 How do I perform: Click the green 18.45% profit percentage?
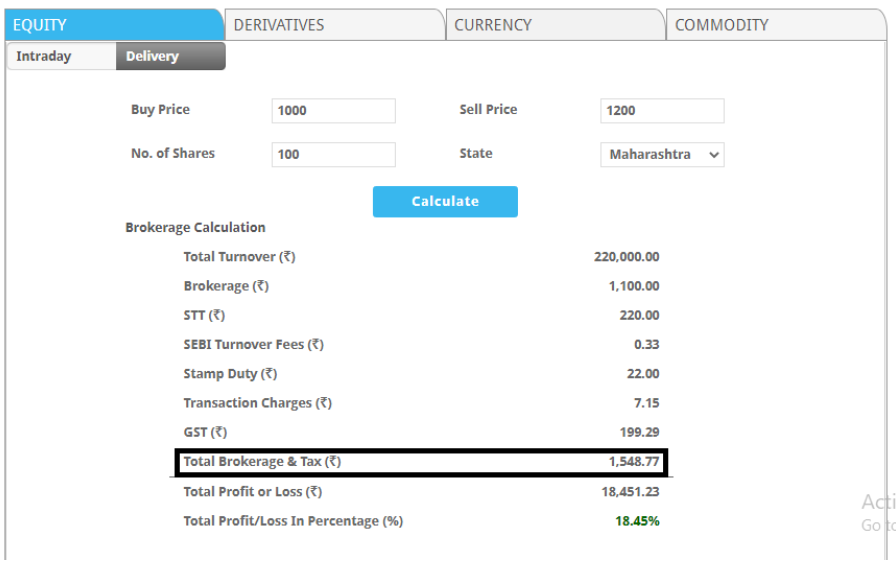[637, 521]
